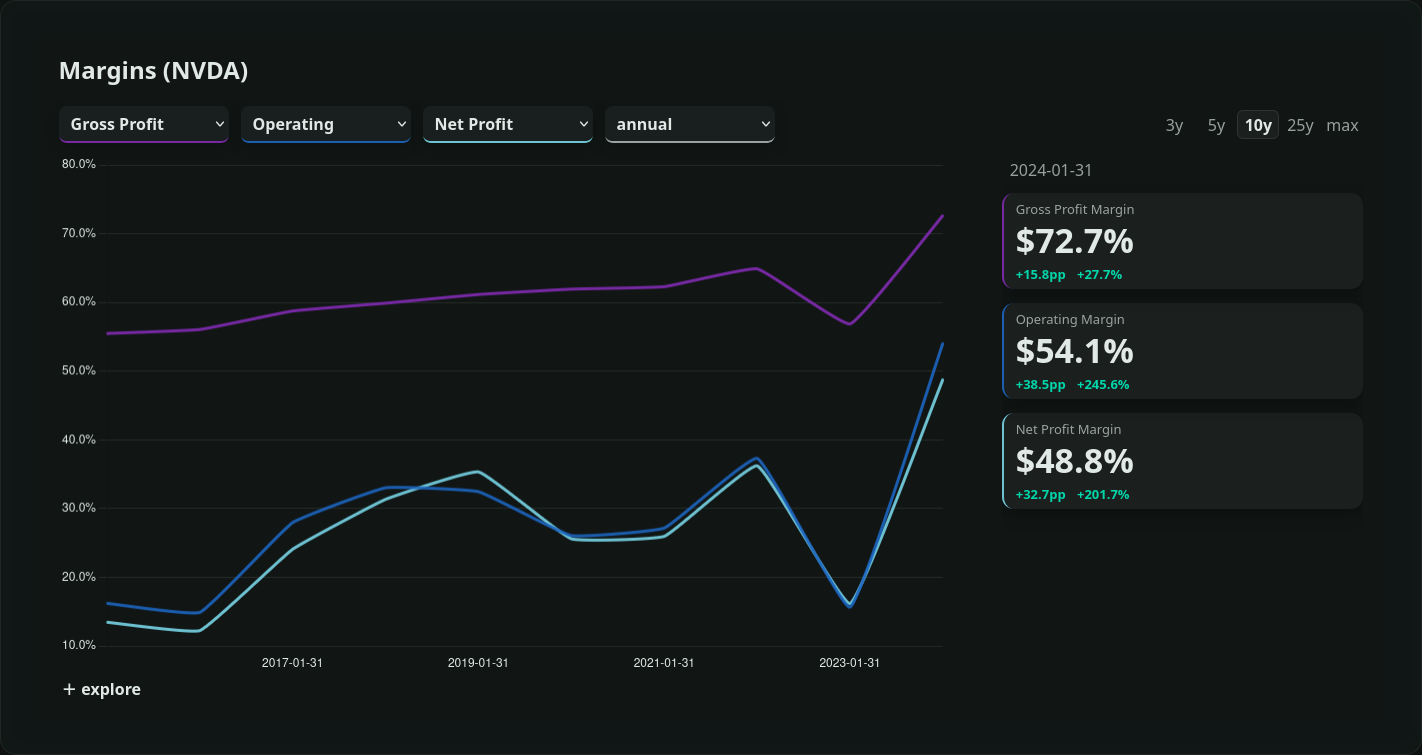Switch to the 25y time range
This screenshot has height=755, width=1422.
pyautogui.click(x=1300, y=125)
